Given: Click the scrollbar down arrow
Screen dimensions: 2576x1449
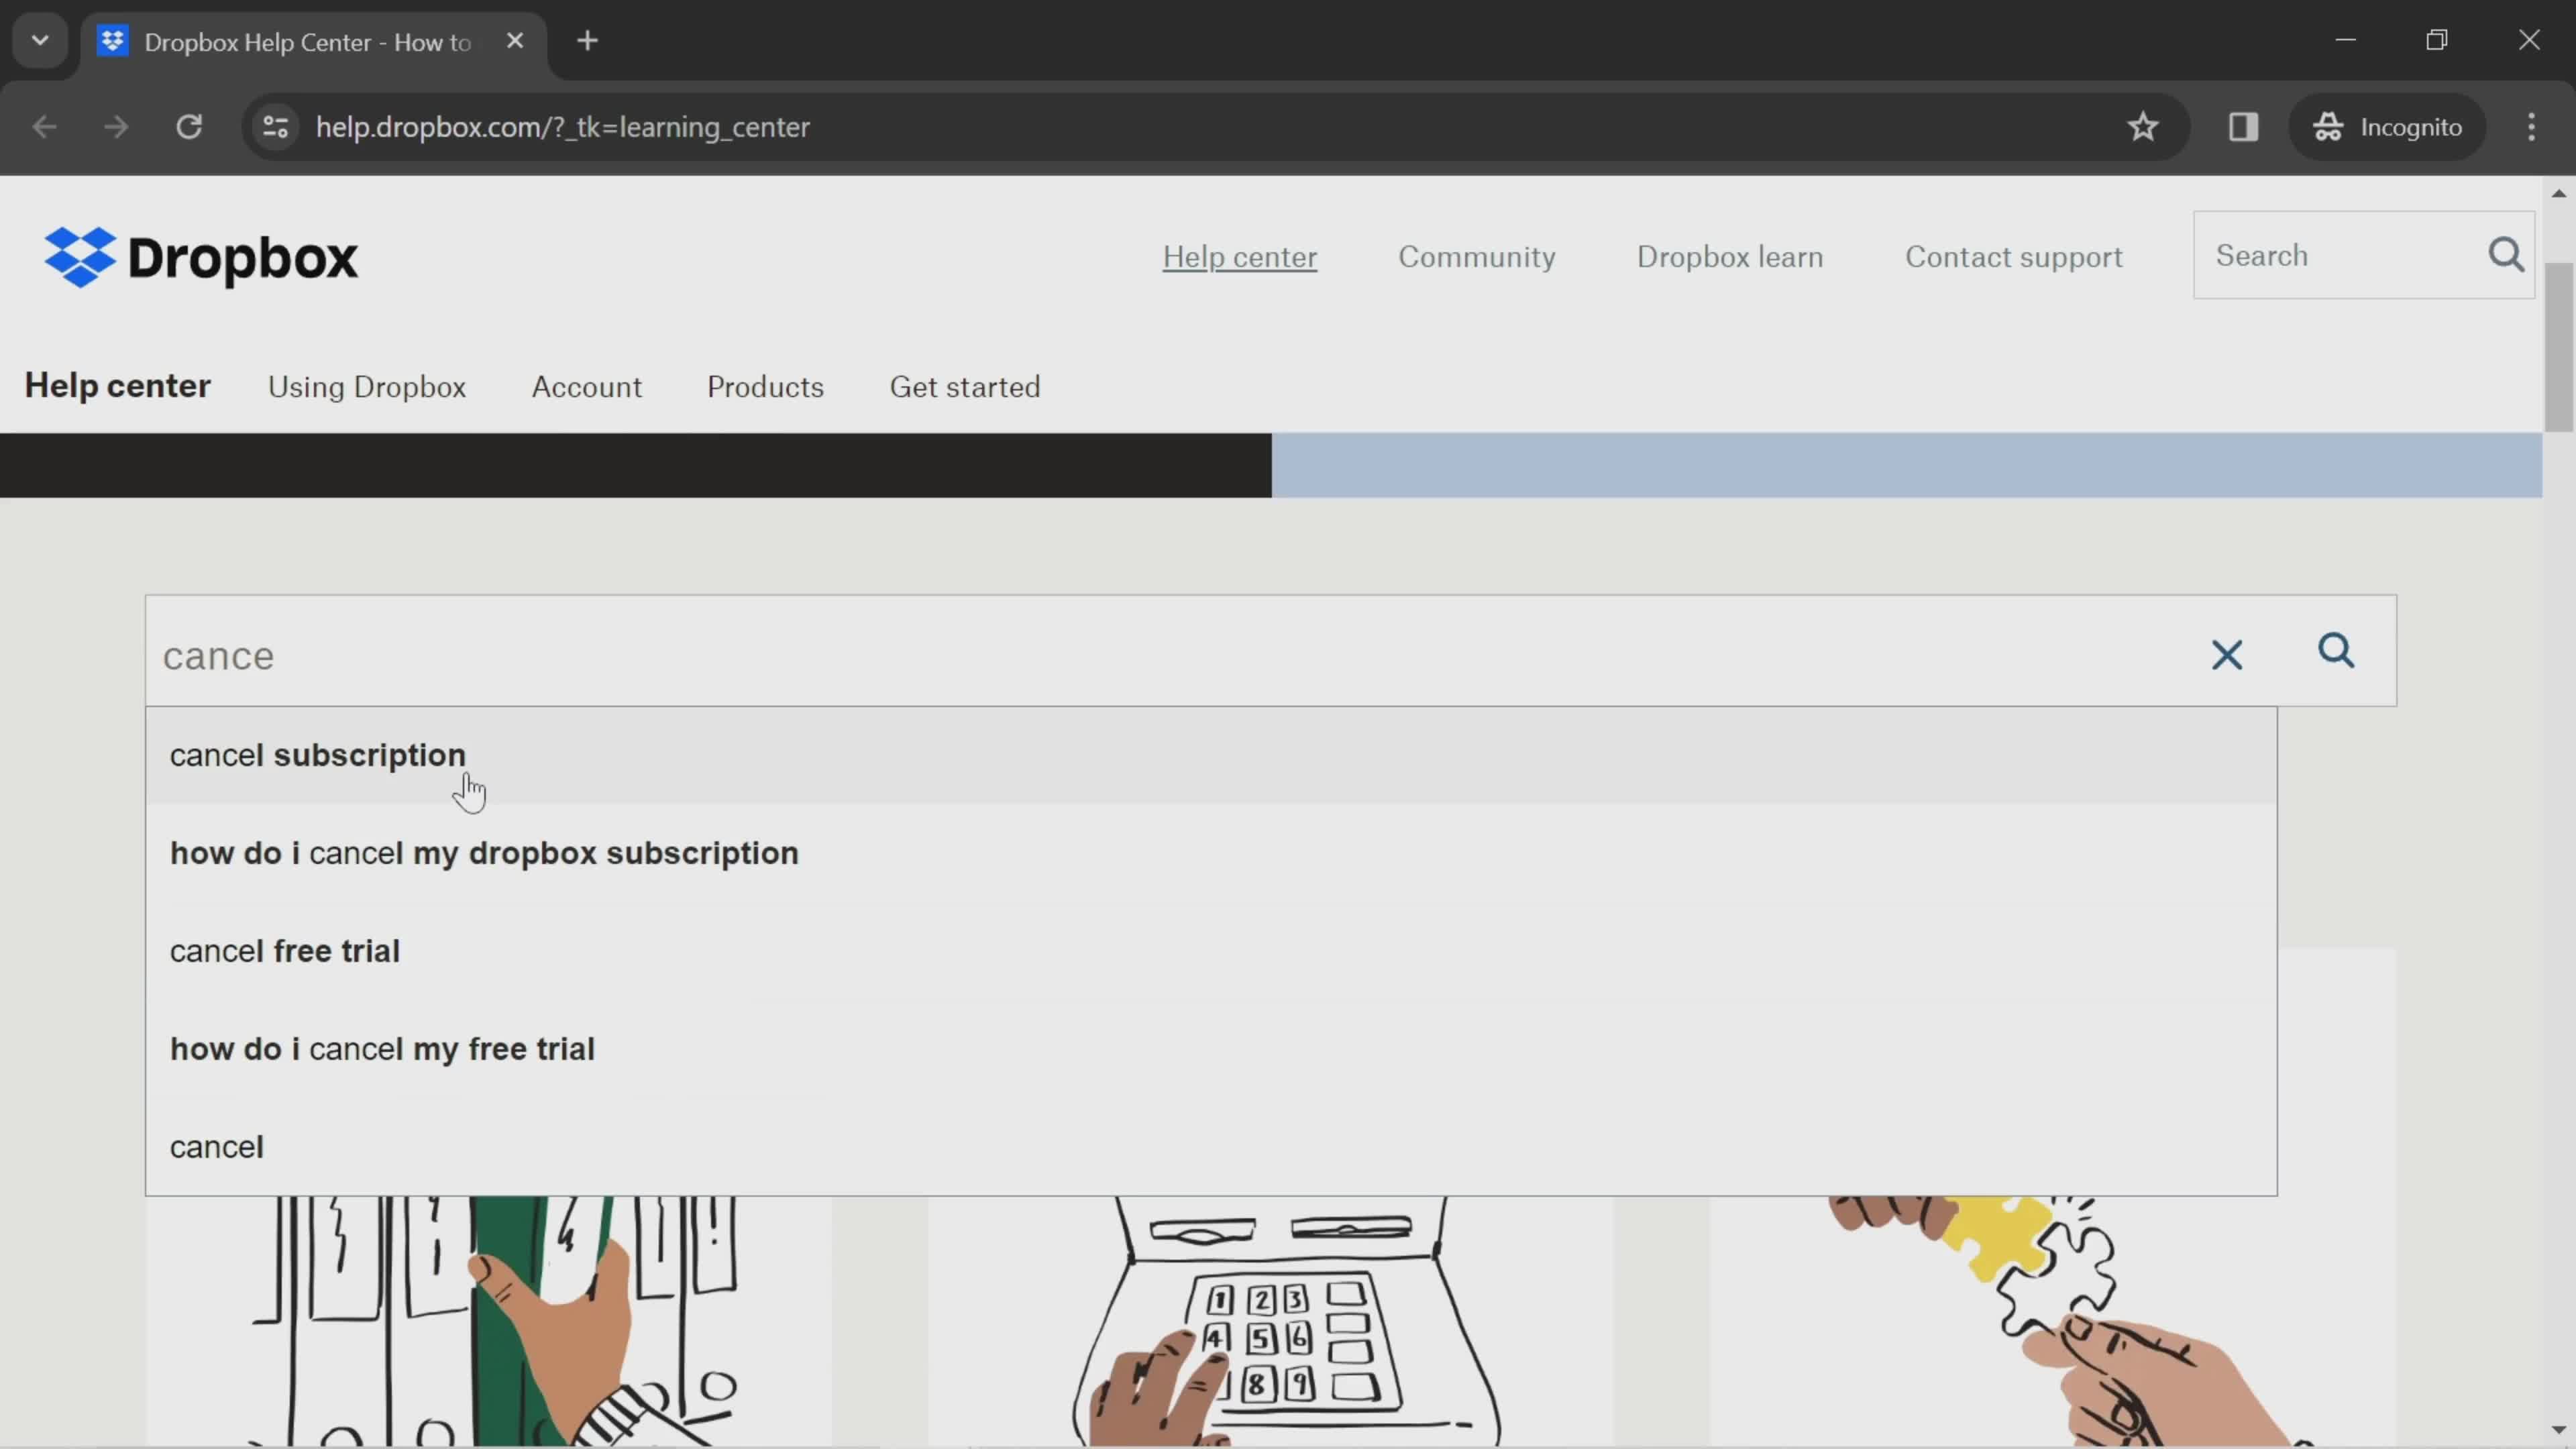Looking at the screenshot, I should (2558, 1431).
